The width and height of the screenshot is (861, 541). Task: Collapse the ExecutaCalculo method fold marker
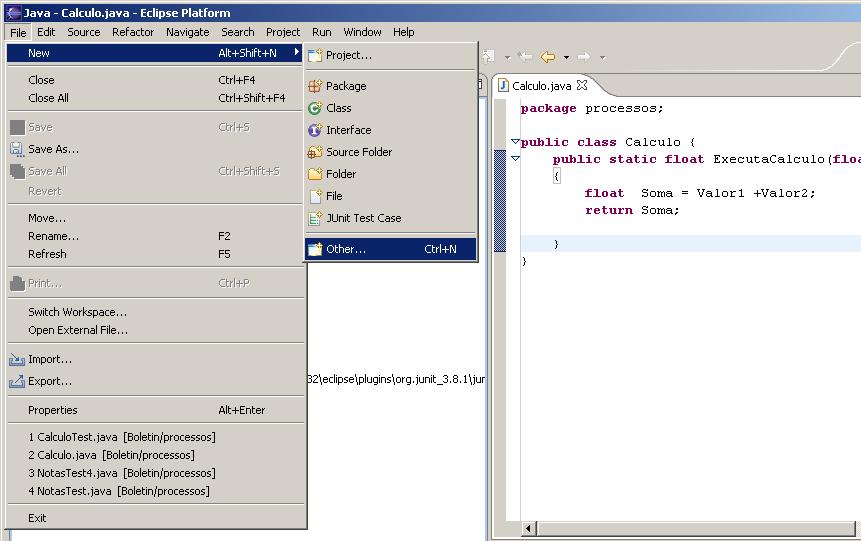point(515,159)
